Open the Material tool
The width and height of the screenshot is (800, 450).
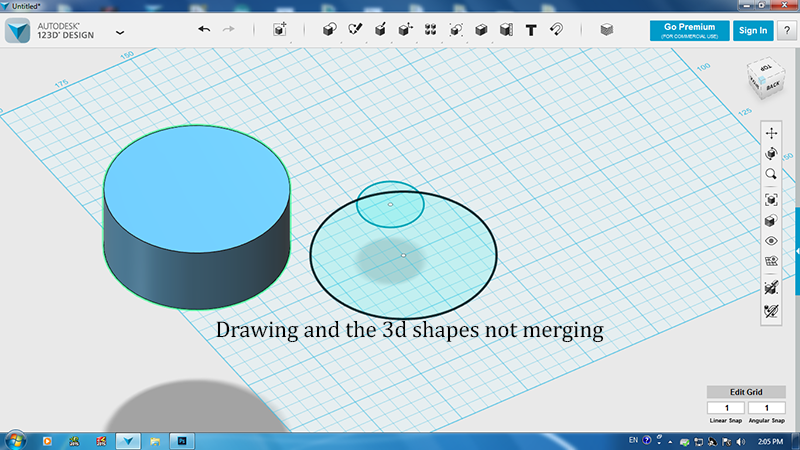(606, 30)
